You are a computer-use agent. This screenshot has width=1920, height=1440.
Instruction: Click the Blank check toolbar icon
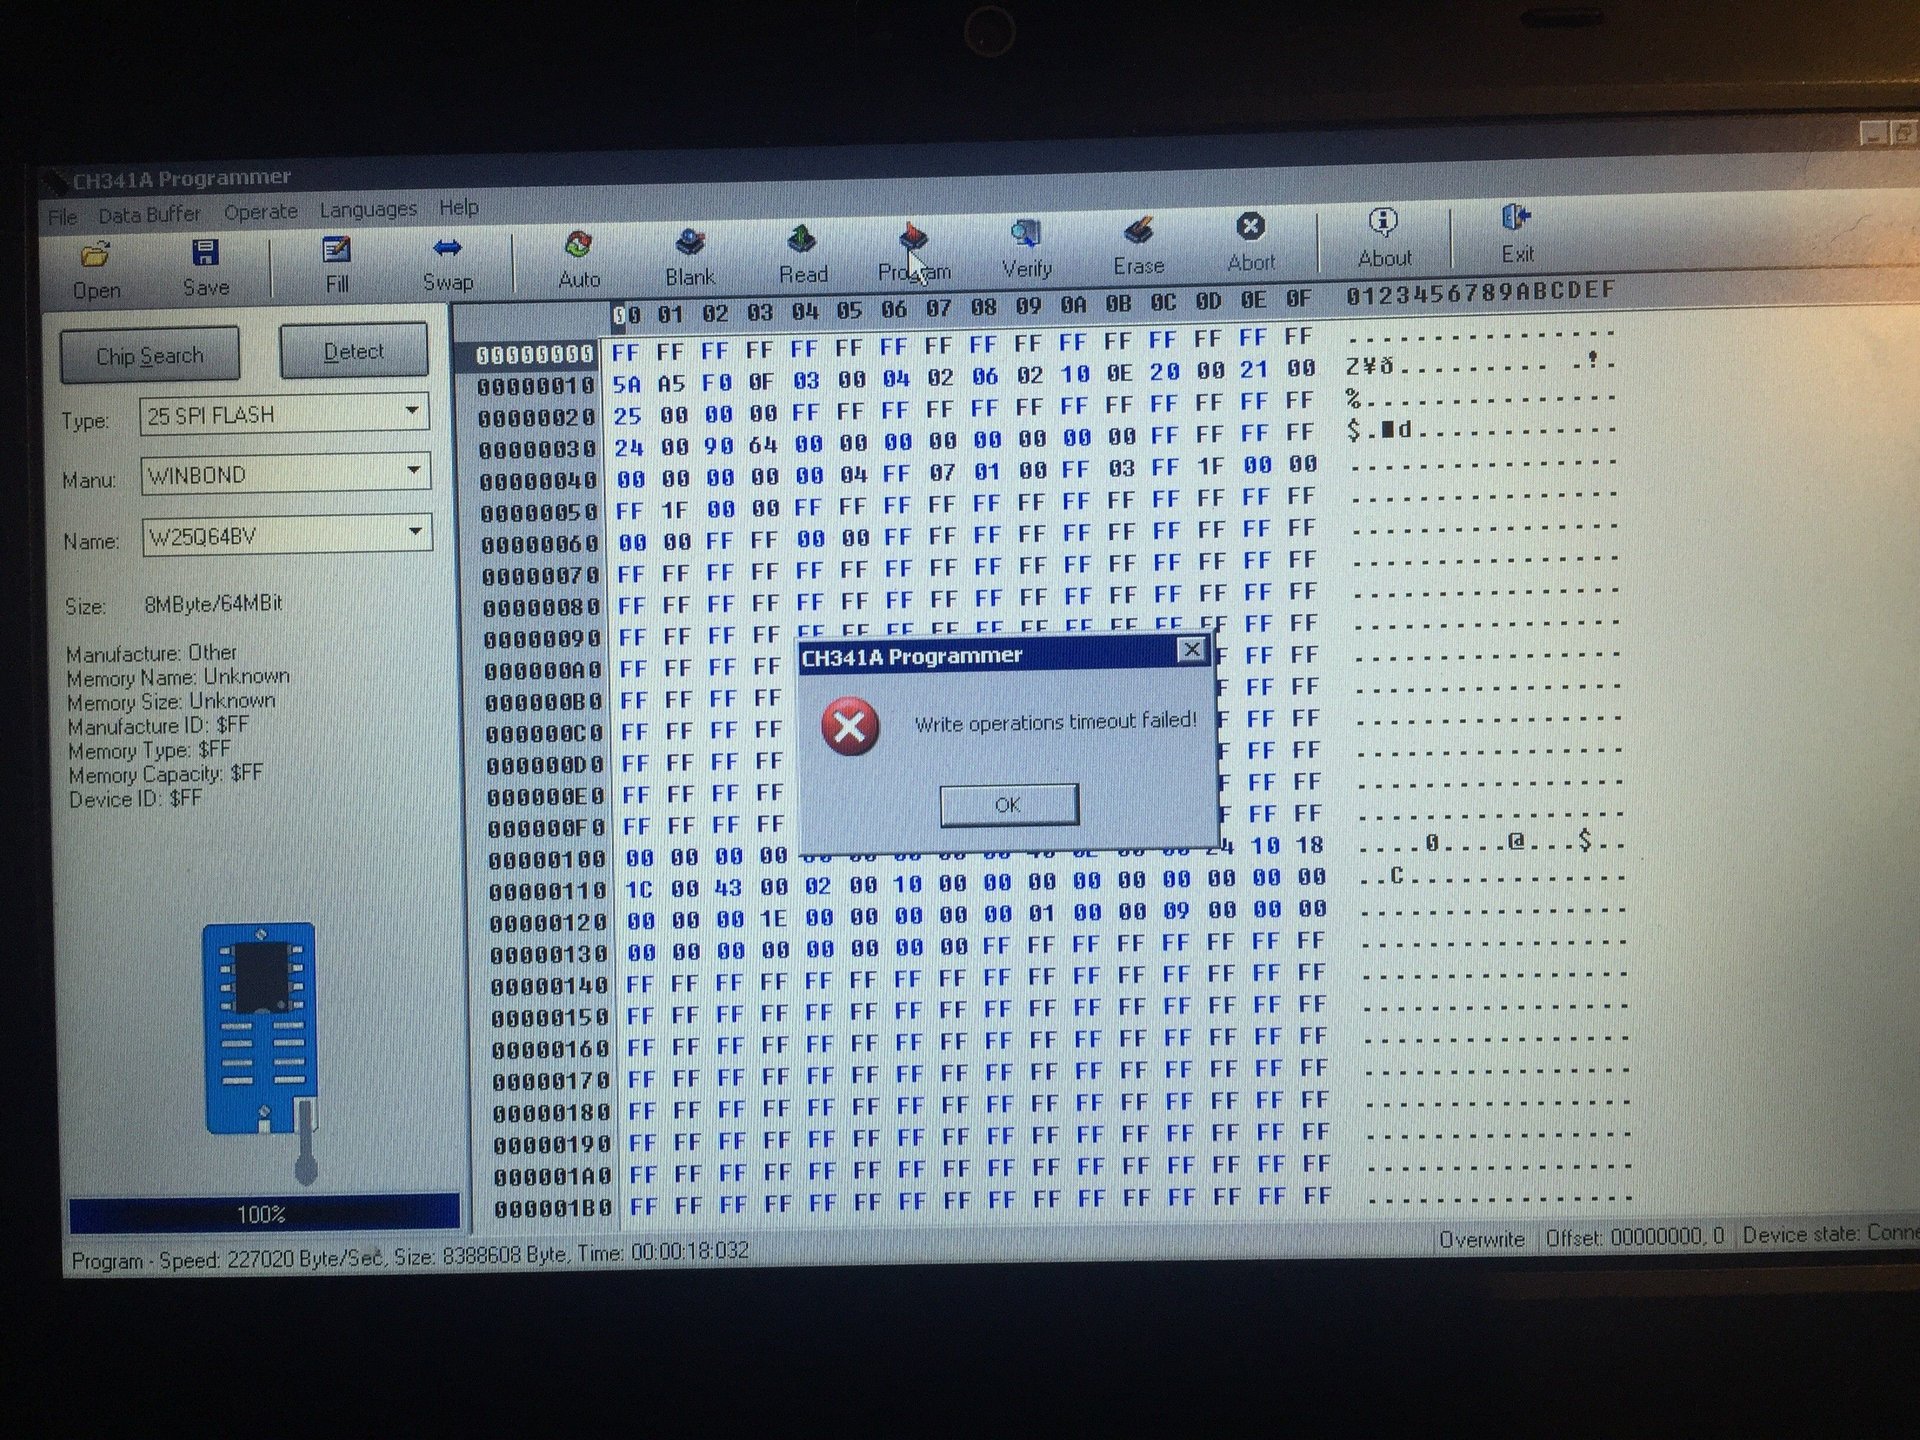[x=690, y=257]
